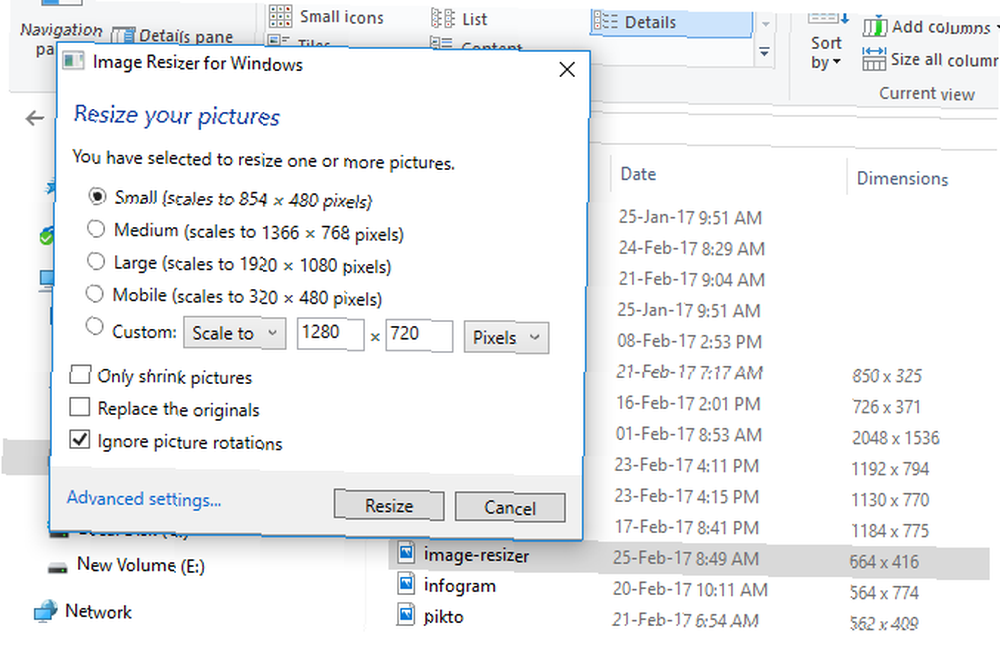Close the Image Resizer dialog
The image size is (1000, 645).
point(567,69)
